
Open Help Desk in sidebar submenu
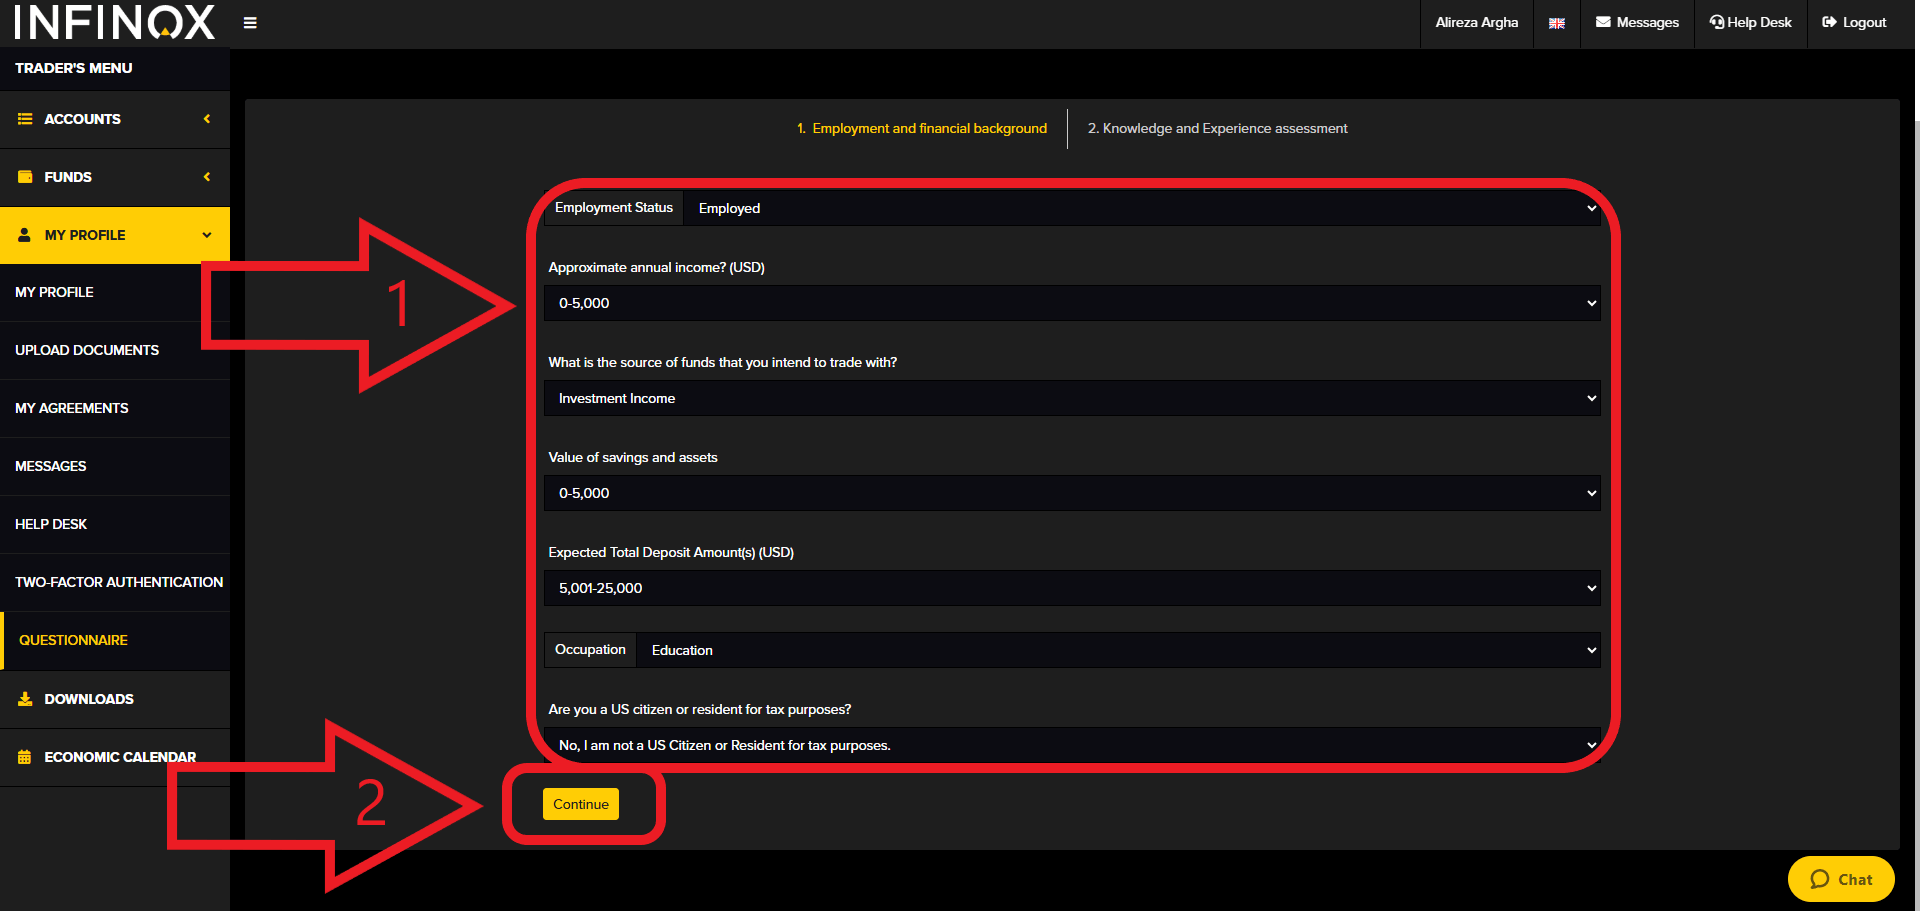tap(115, 524)
